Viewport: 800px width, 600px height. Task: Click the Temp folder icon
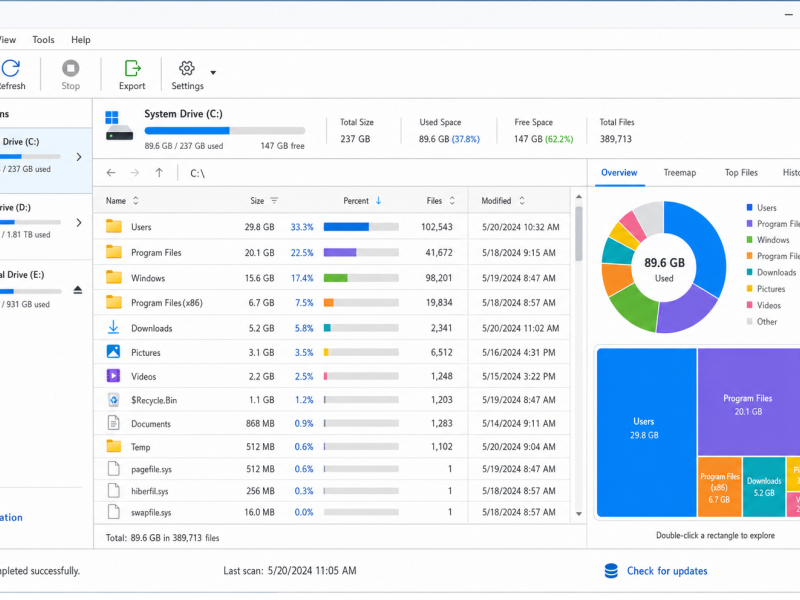(114, 446)
